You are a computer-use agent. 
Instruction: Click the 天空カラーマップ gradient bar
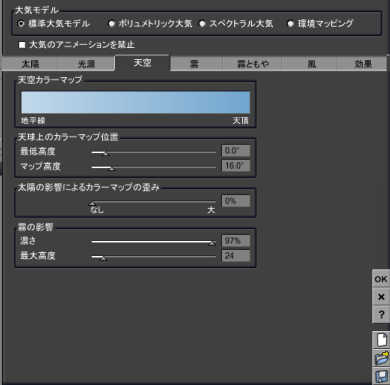[x=136, y=102]
